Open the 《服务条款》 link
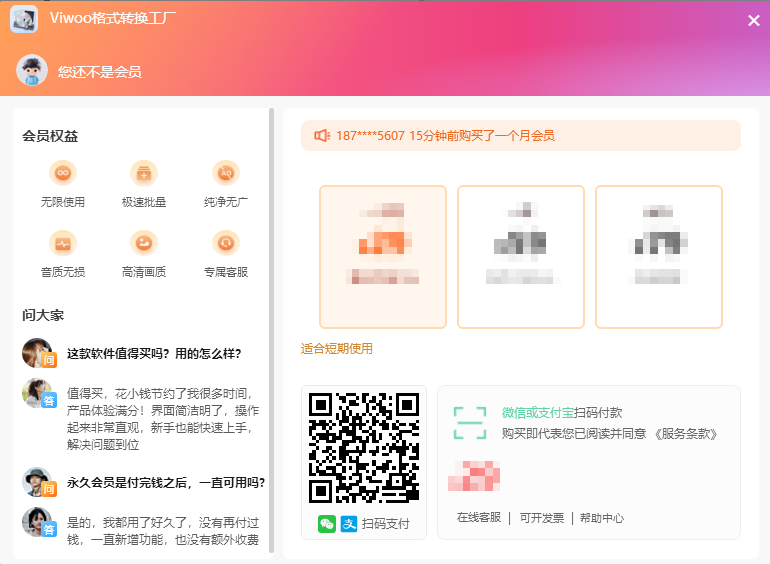Screen dimensions: 770x564 tap(687, 434)
